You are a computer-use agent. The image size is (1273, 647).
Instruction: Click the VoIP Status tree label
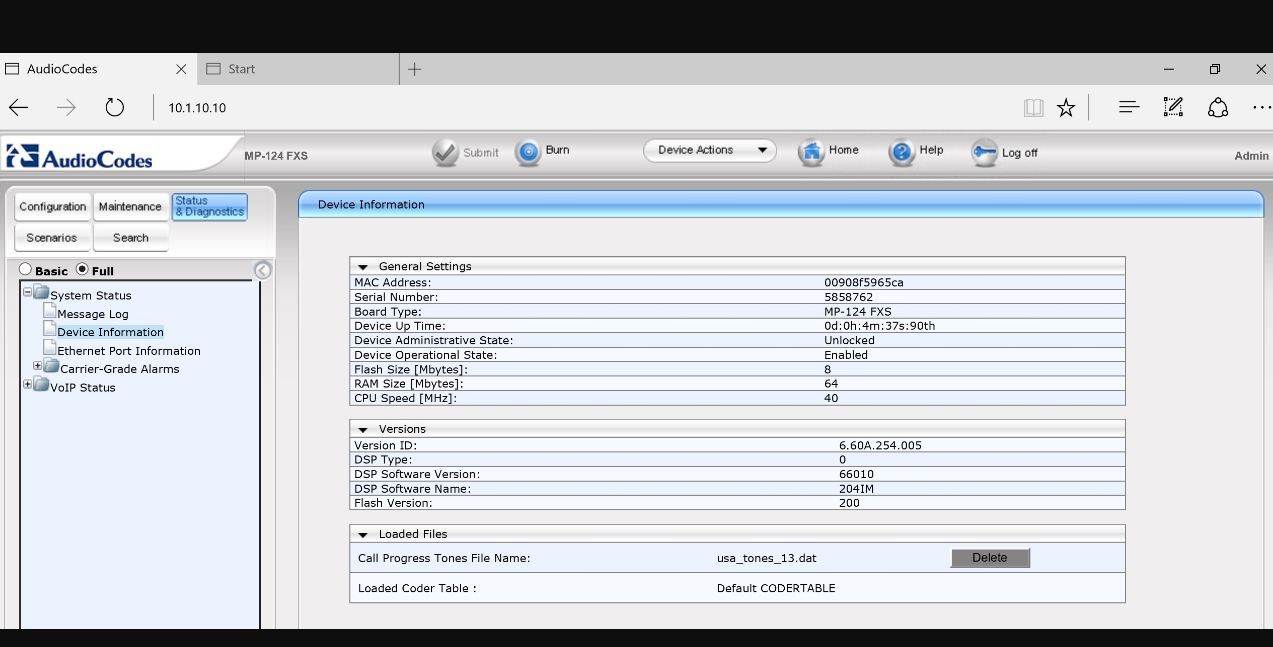(x=83, y=388)
